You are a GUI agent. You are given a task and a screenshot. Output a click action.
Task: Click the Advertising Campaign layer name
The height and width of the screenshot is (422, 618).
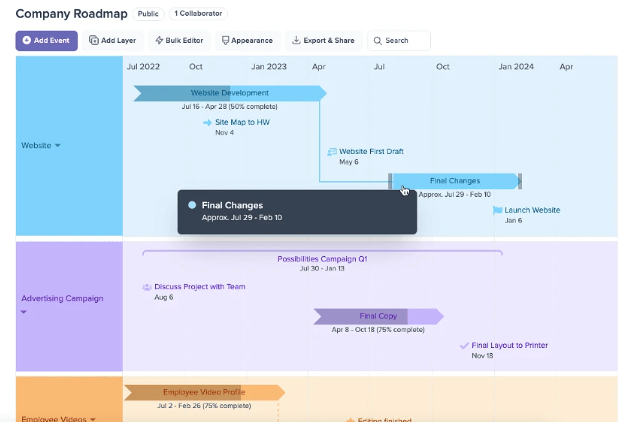click(x=62, y=298)
